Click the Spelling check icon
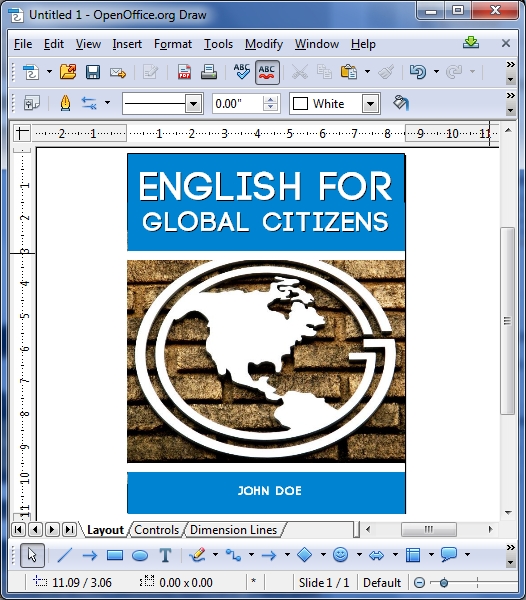Image resolution: width=526 pixels, height=600 pixels. click(x=242, y=72)
